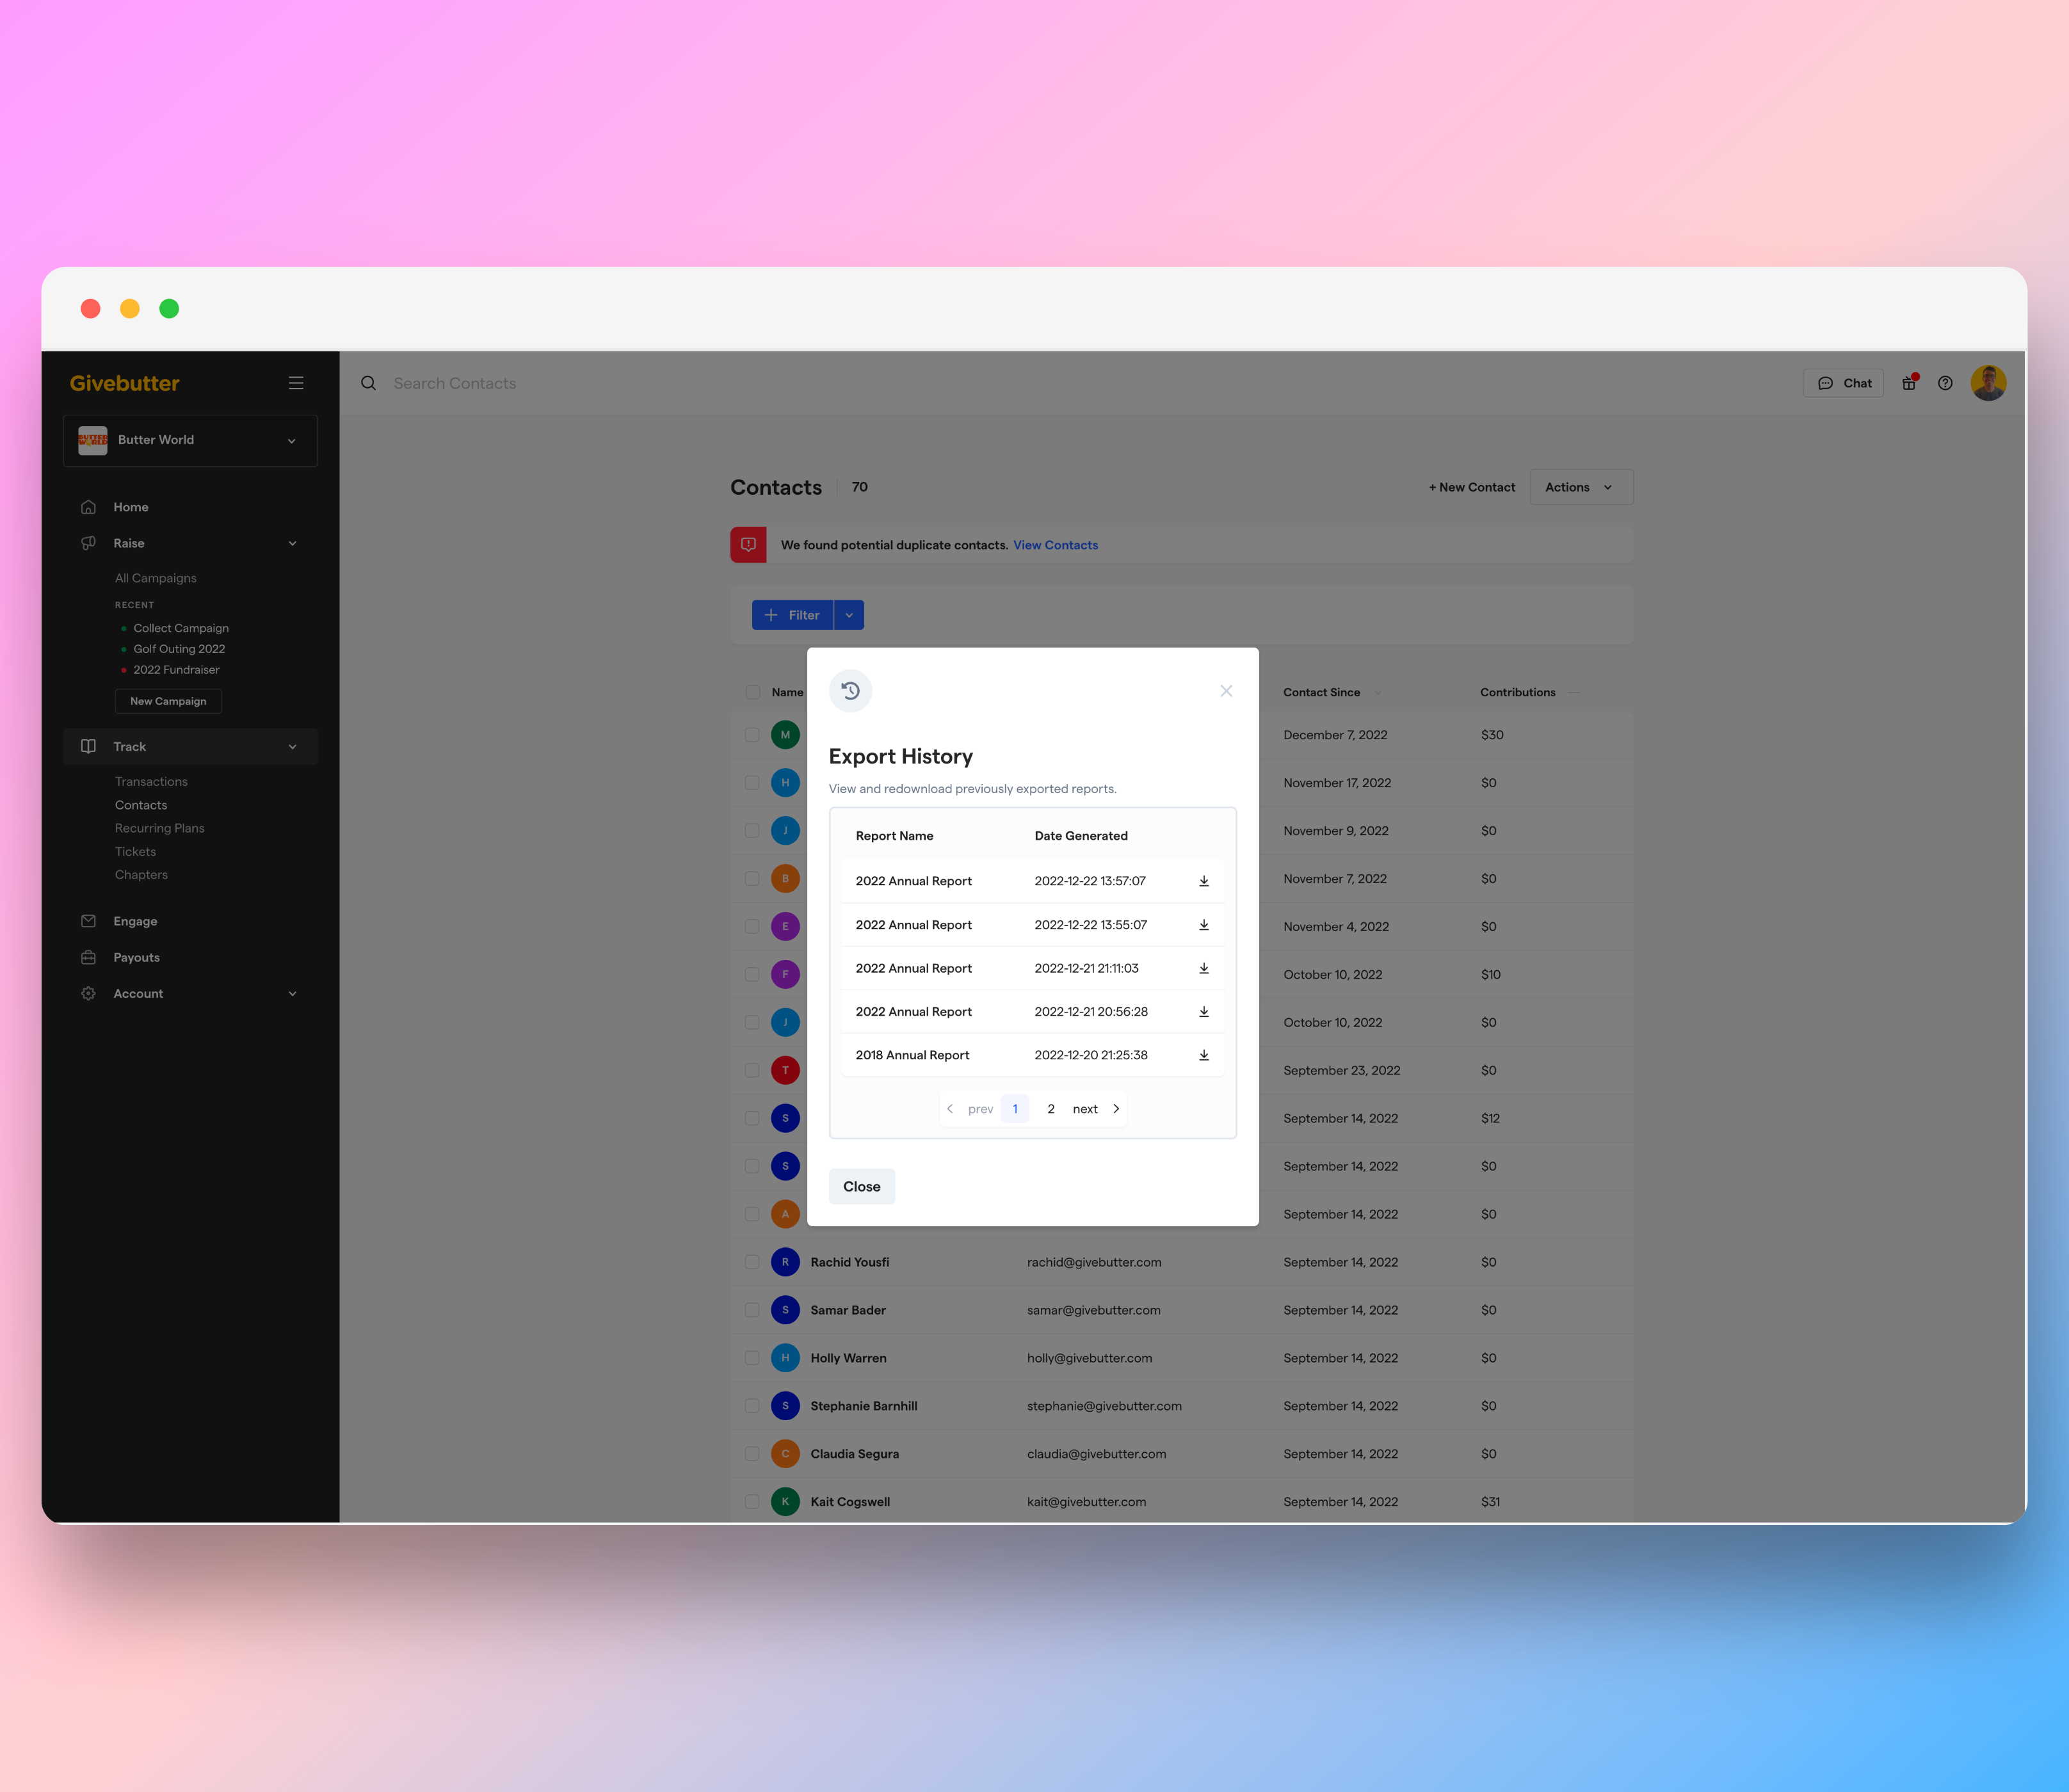Open the Filter dropdown arrow
The height and width of the screenshot is (1792, 2069).
coord(849,615)
